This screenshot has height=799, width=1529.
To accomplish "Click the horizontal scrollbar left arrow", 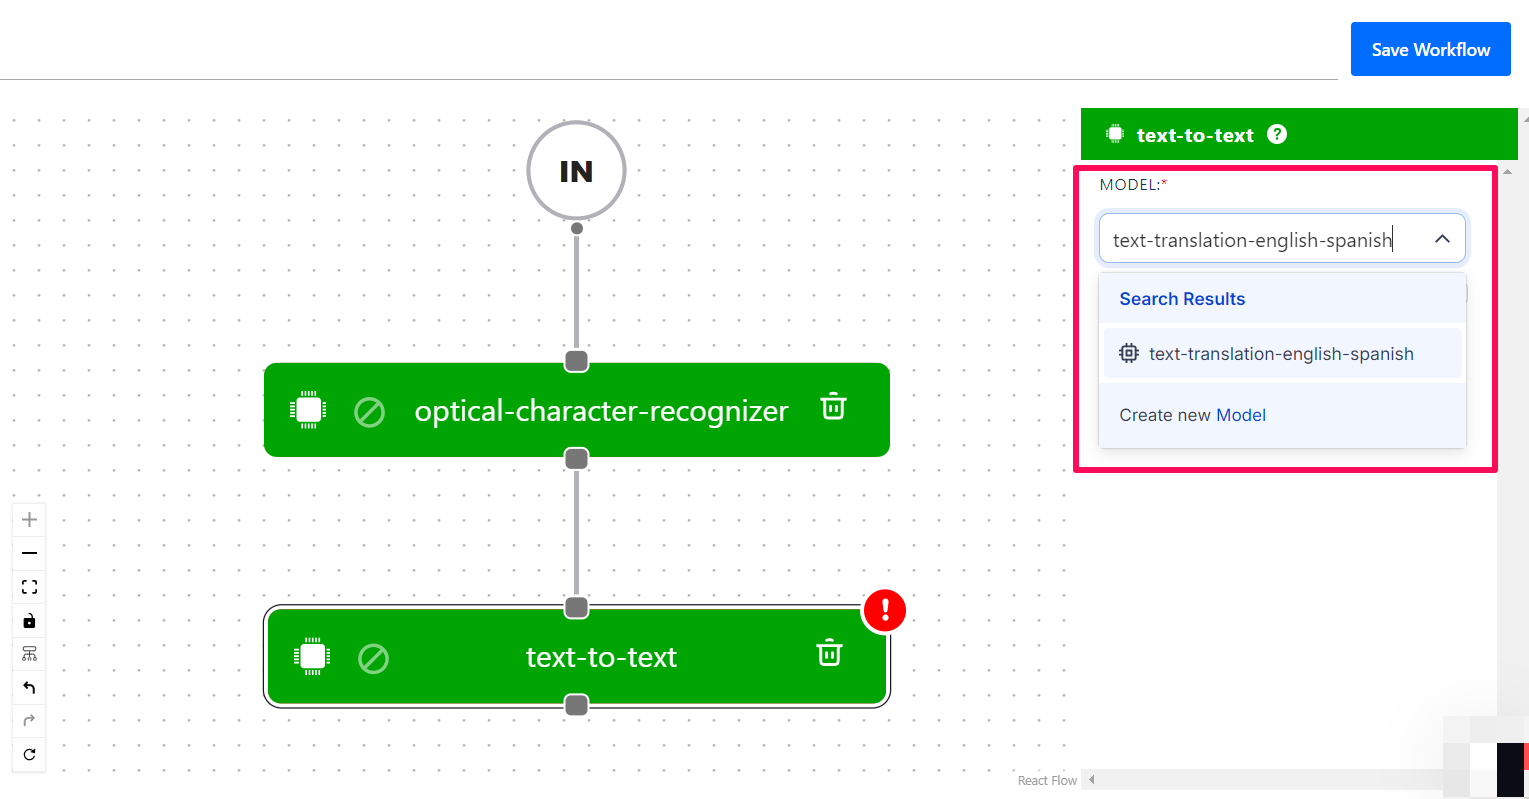I will pyautogui.click(x=1092, y=780).
